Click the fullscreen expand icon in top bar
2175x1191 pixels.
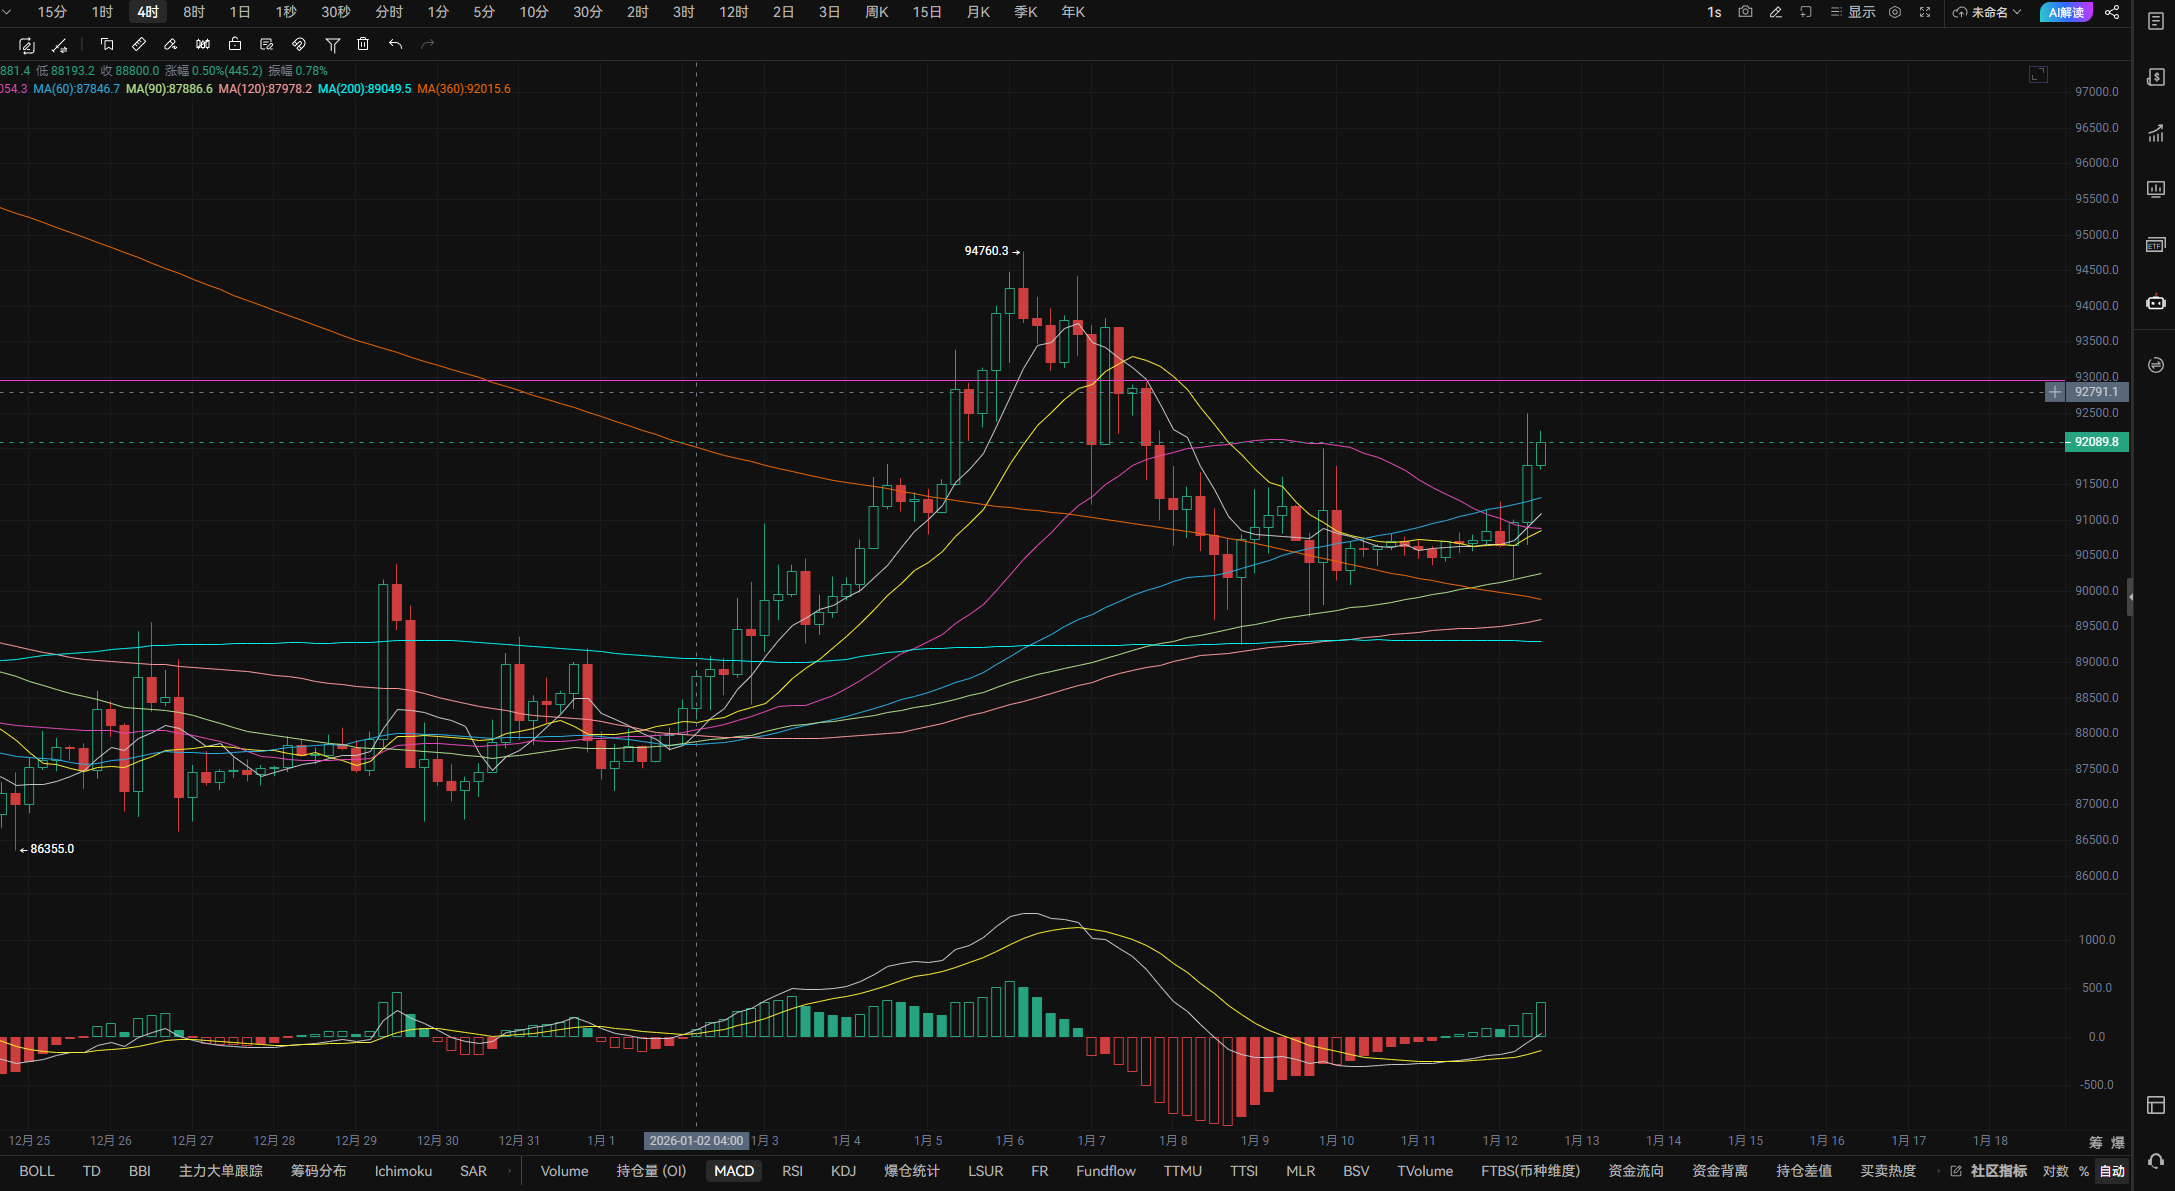[x=1924, y=12]
